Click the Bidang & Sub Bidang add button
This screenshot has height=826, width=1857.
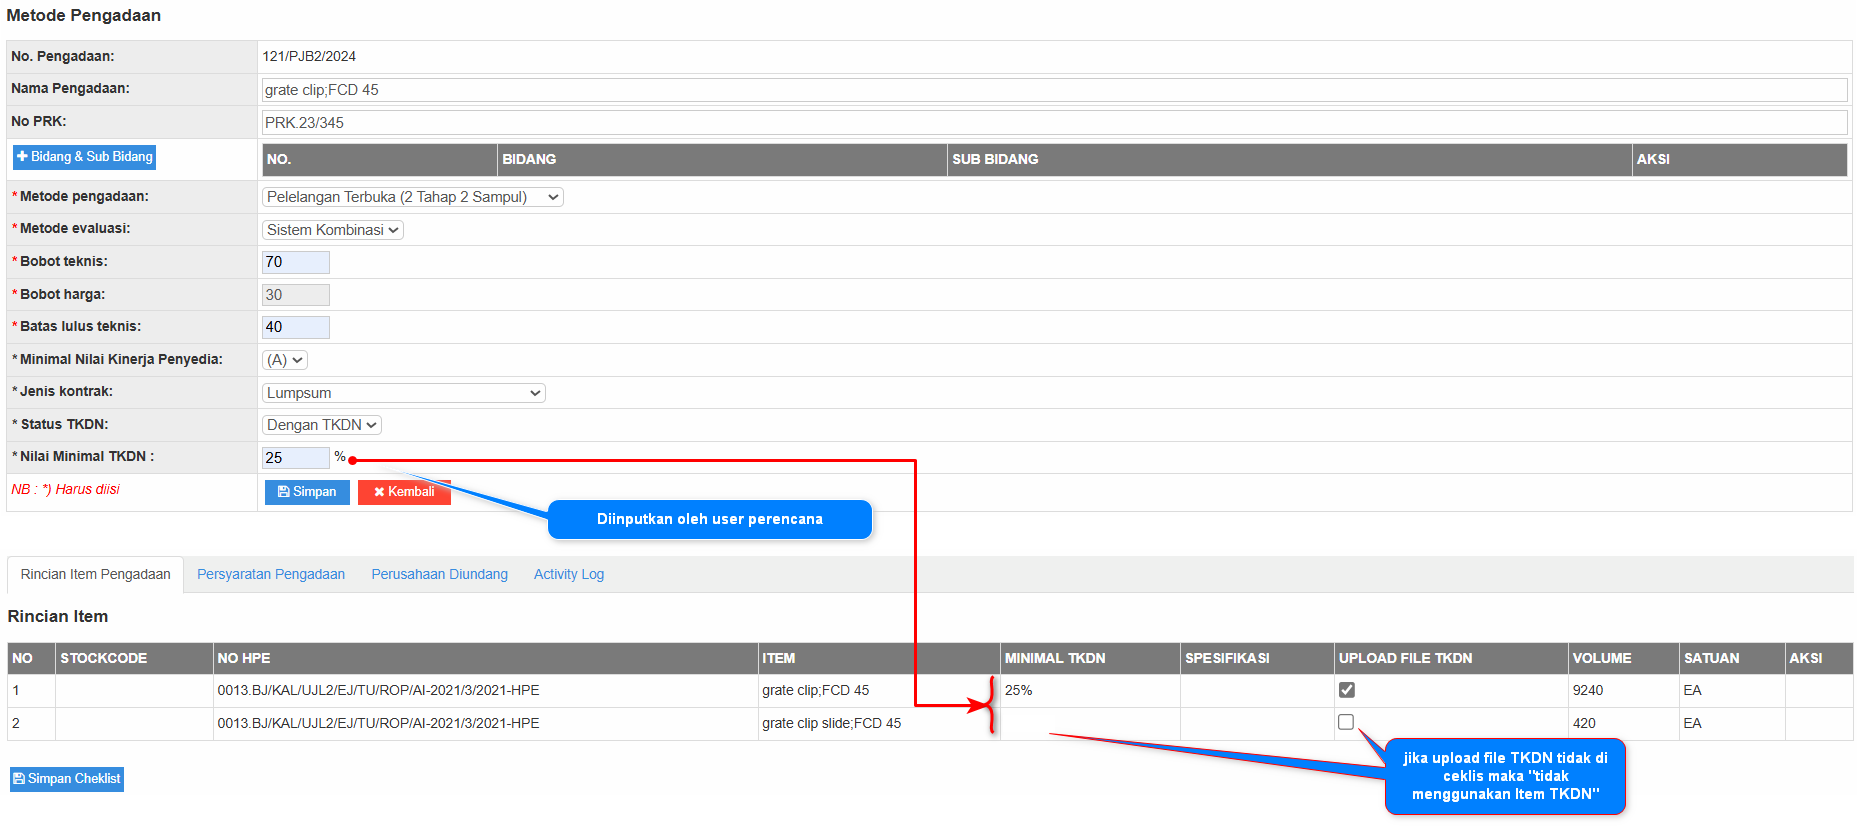pyautogui.click(x=84, y=157)
